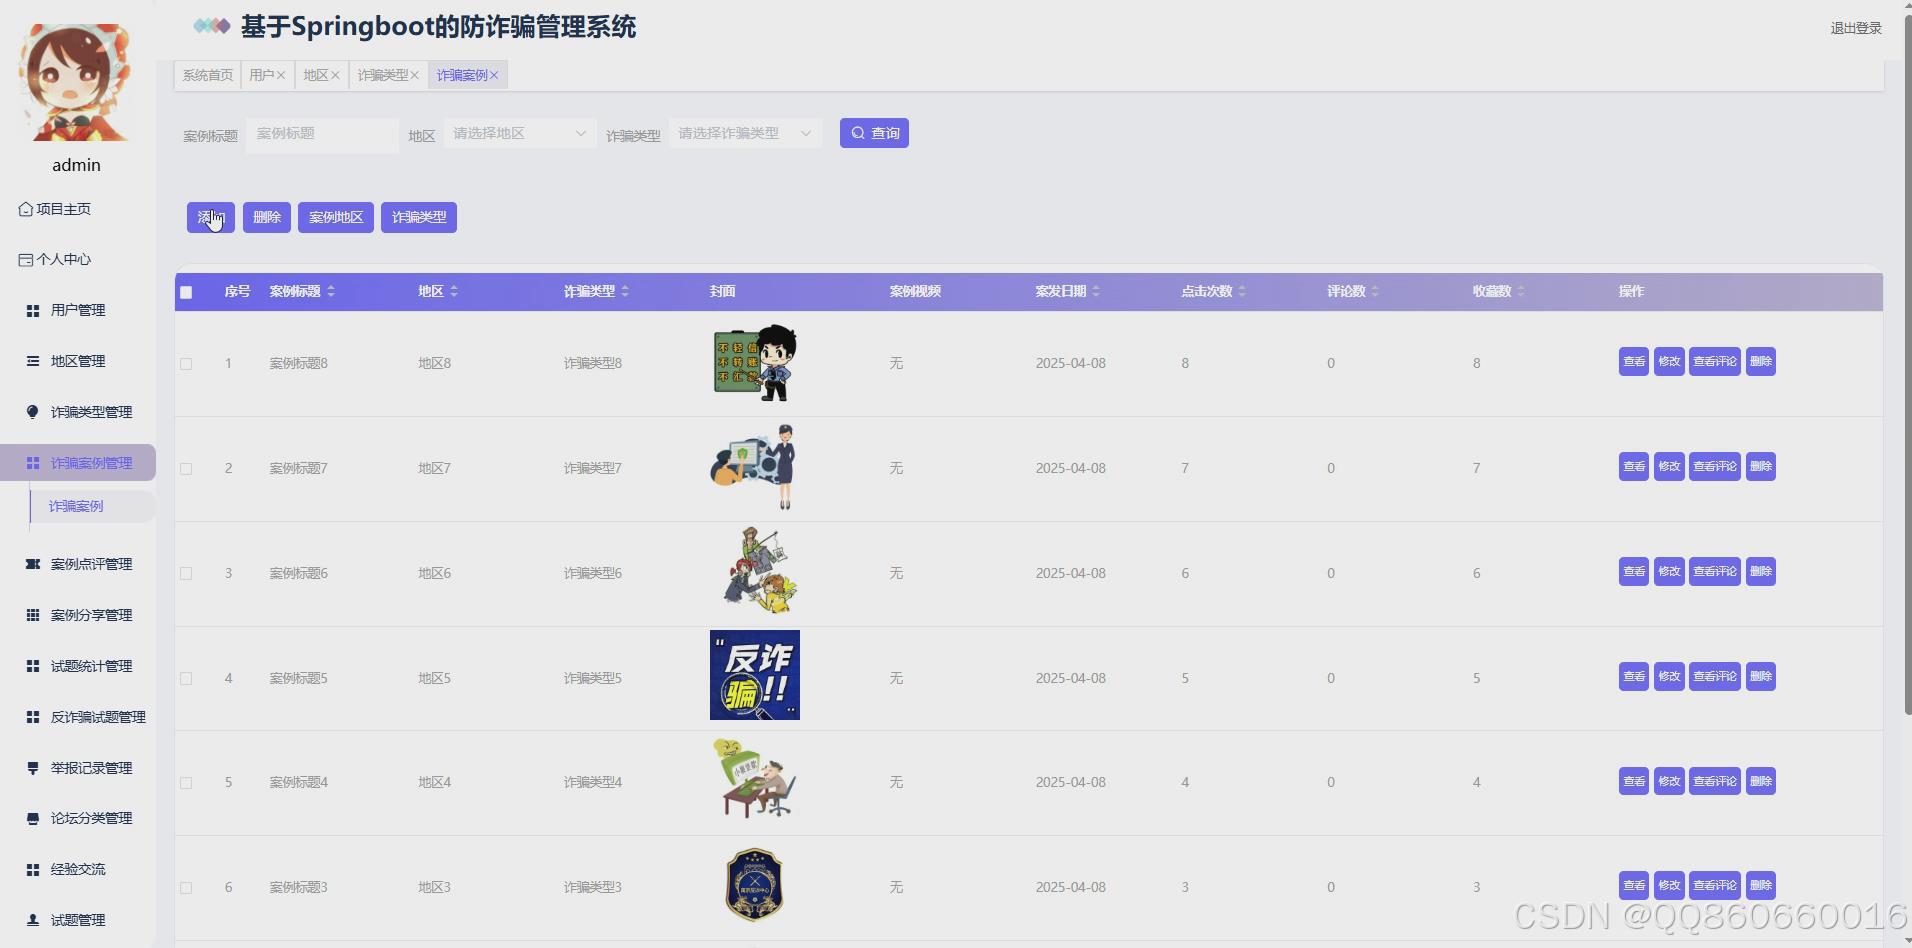Check the row checkbox for 案例标题6
Viewport: 1912px width, 948px height.
186,574
